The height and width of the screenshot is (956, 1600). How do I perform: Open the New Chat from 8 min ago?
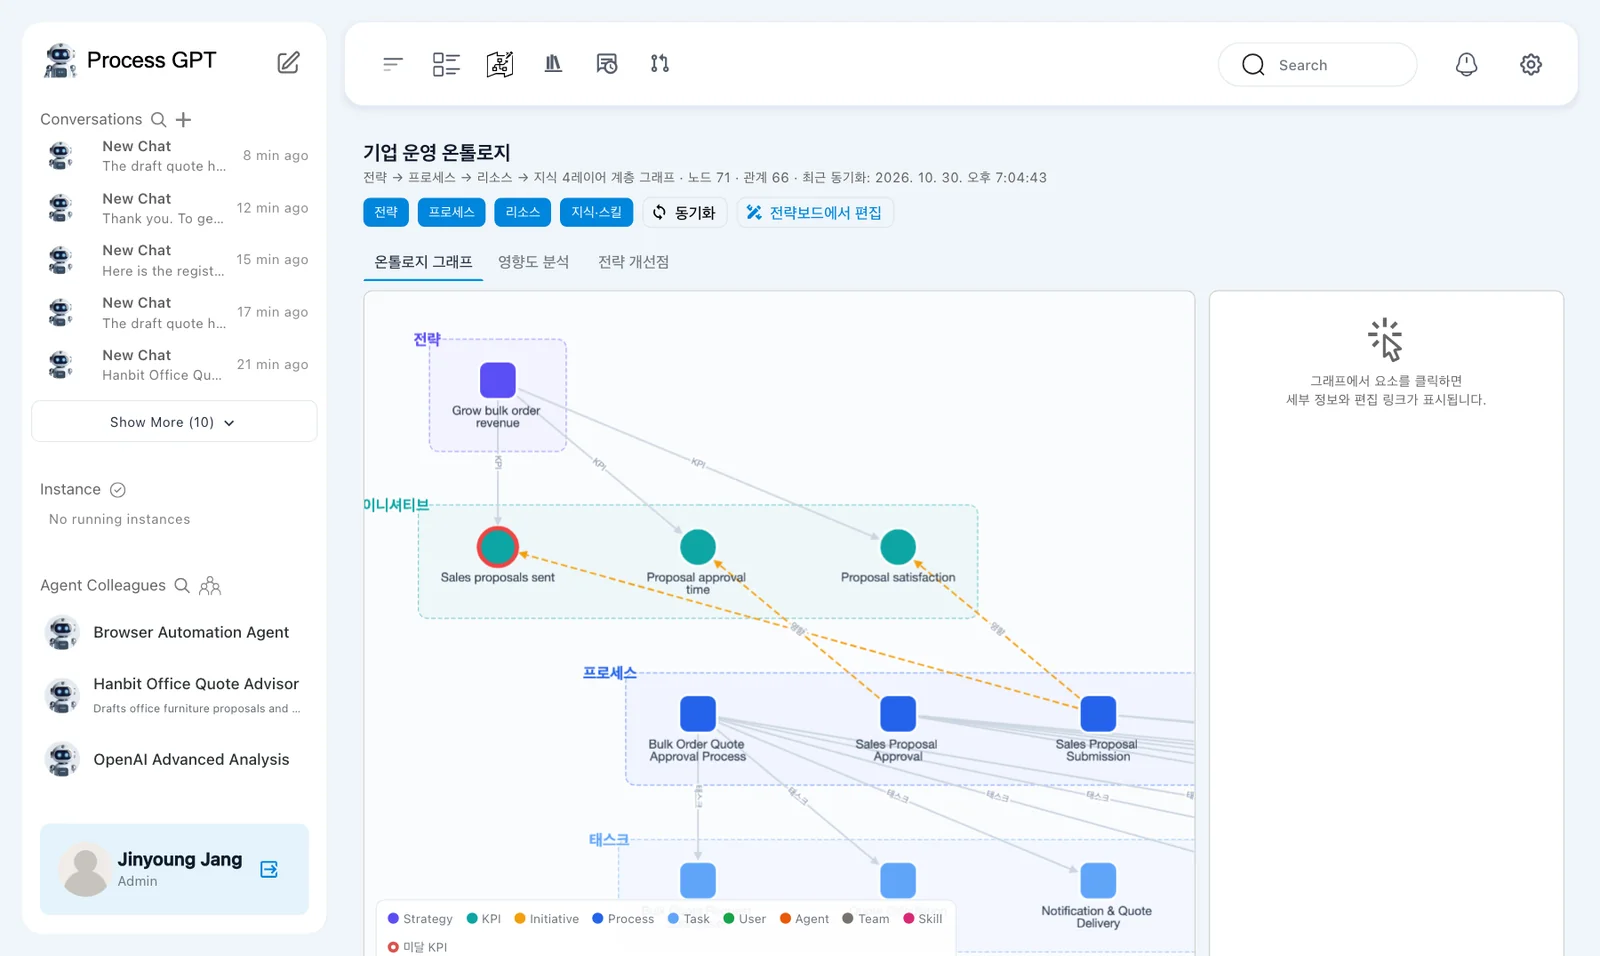174,156
